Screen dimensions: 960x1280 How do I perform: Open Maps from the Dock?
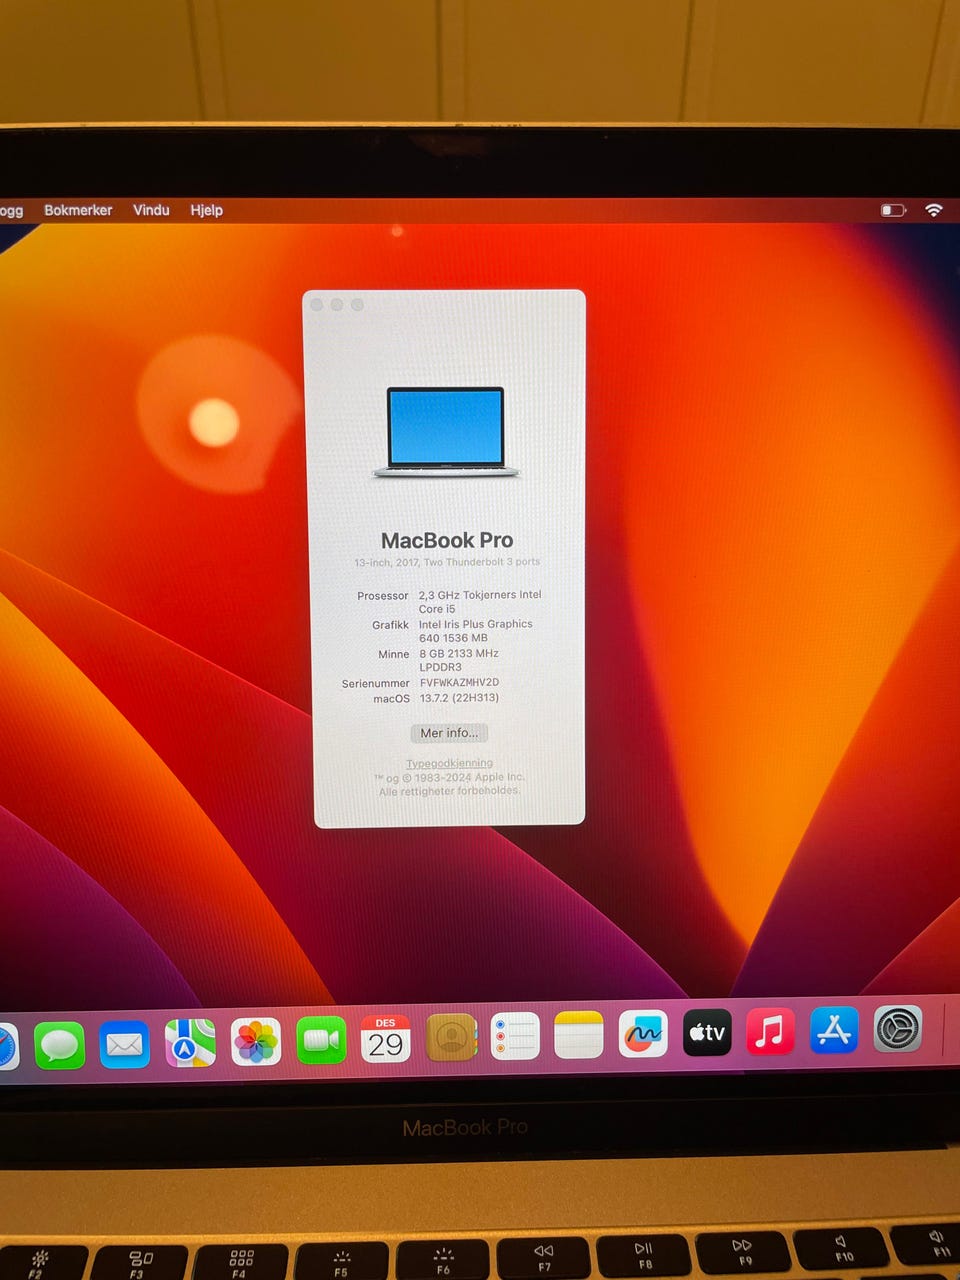coord(190,1043)
